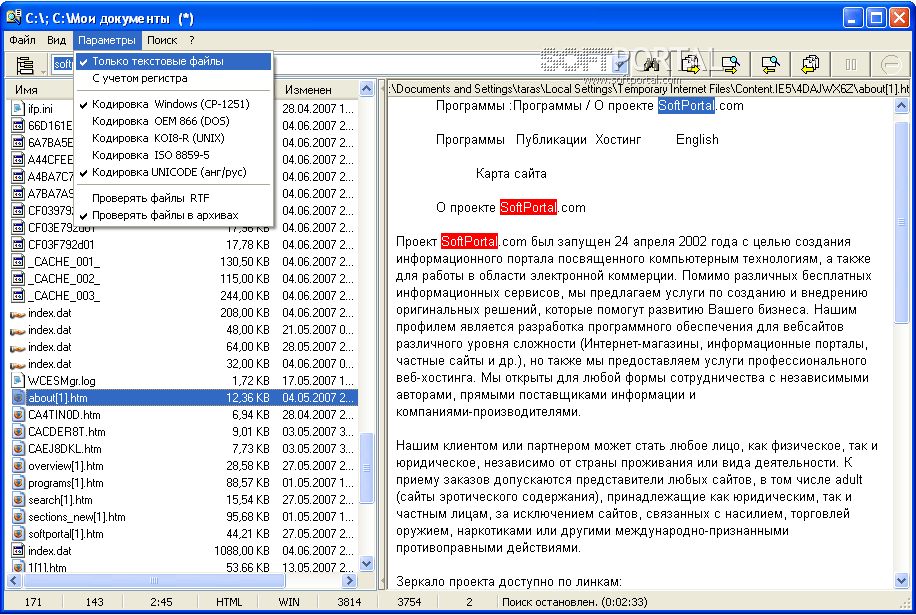Open the Поиск menu
This screenshot has width=916, height=615.
(x=162, y=40)
